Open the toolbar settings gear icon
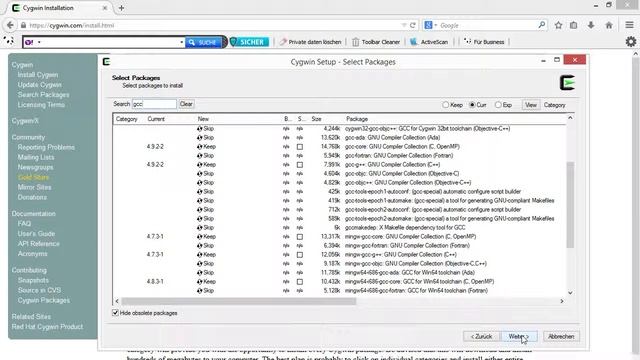 click(631, 42)
